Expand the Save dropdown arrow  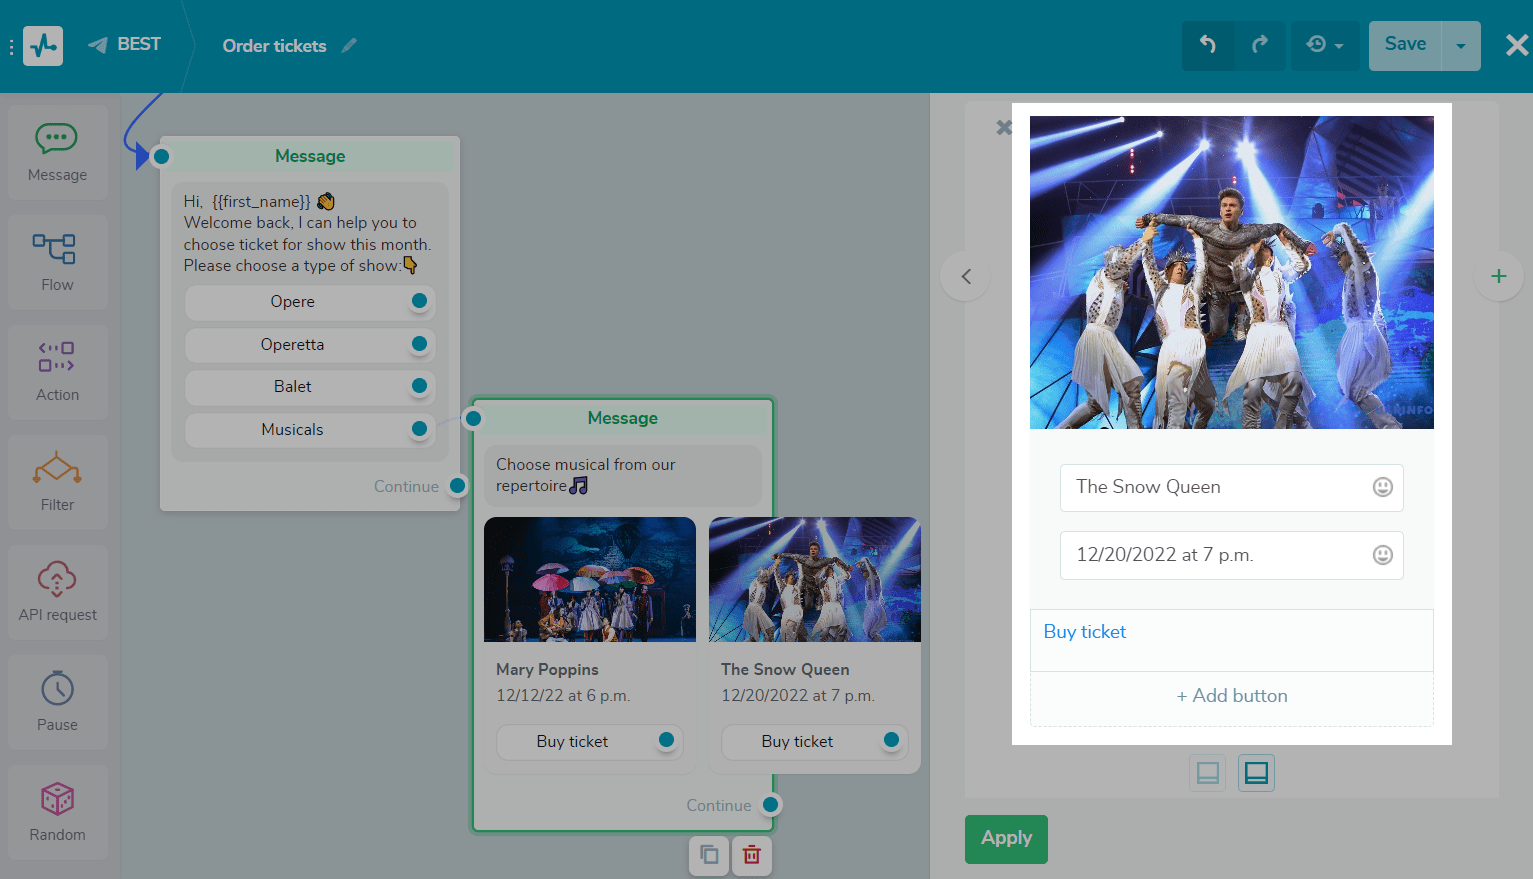point(1461,46)
